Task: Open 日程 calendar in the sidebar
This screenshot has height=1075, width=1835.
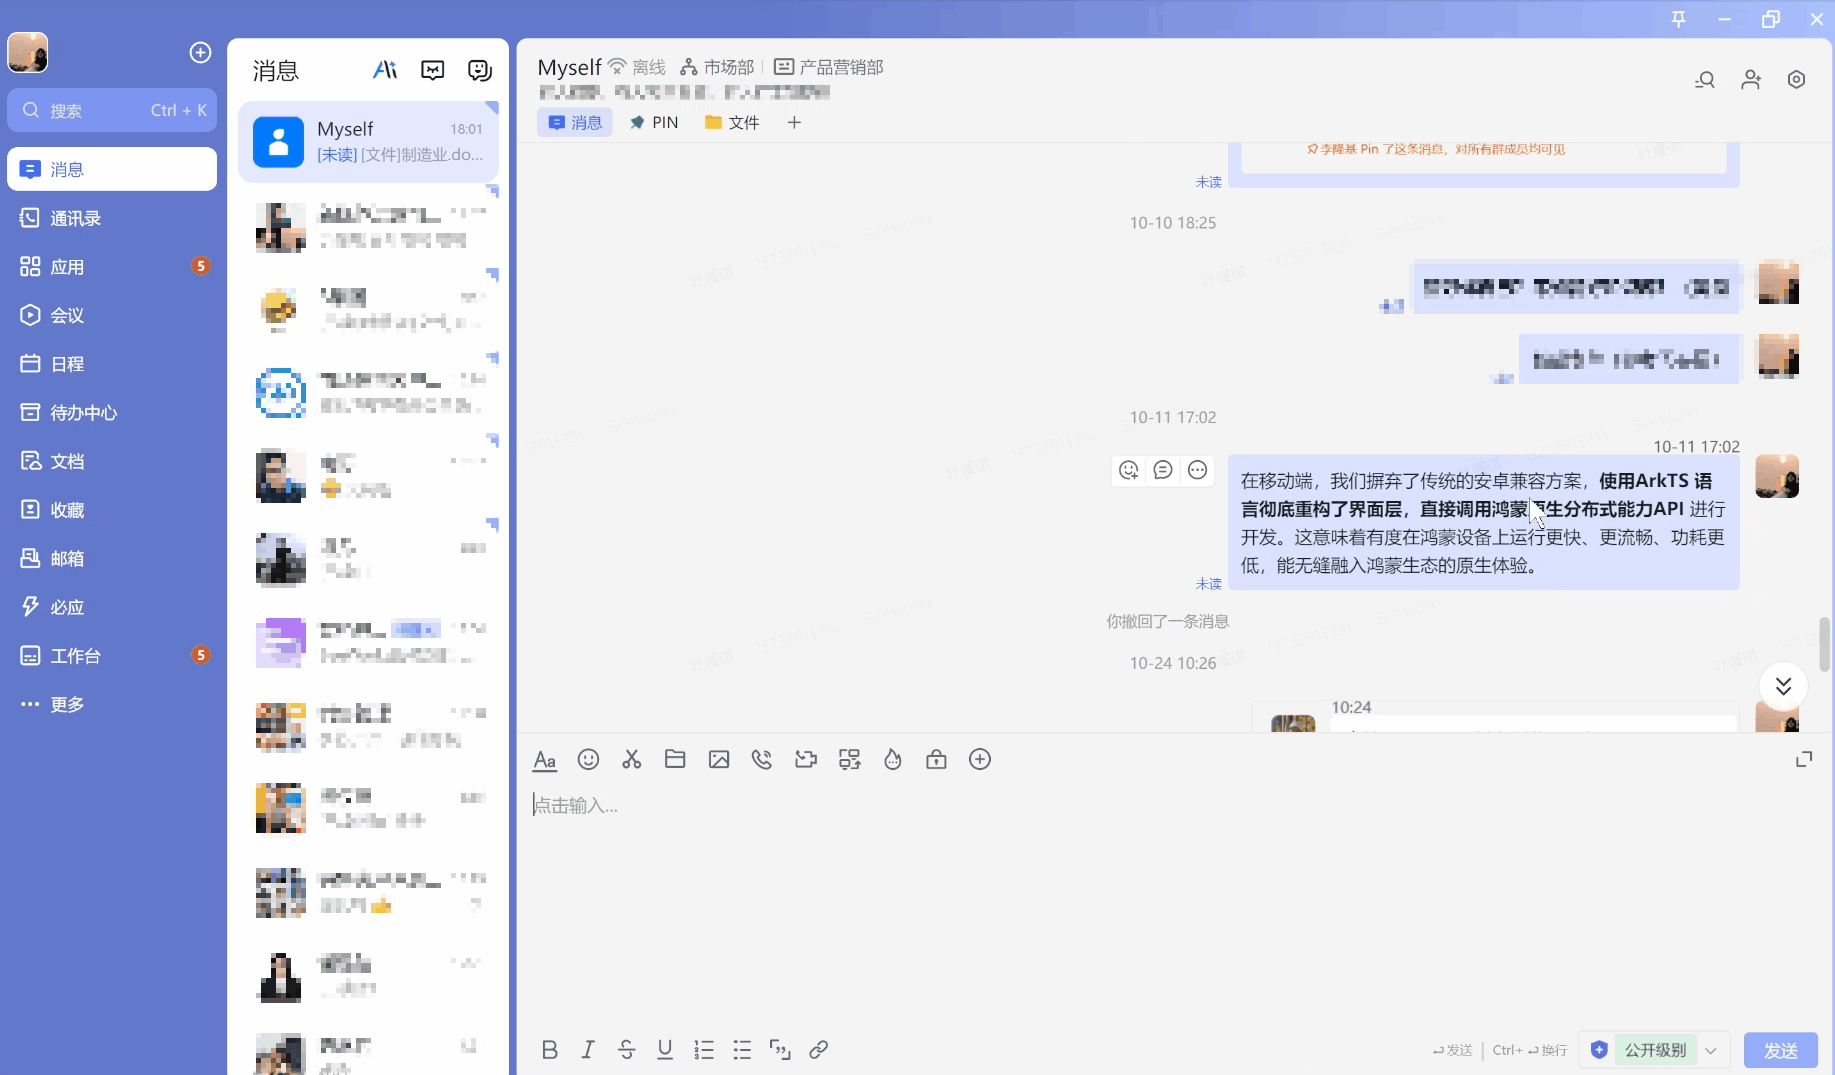Action: [x=68, y=364]
